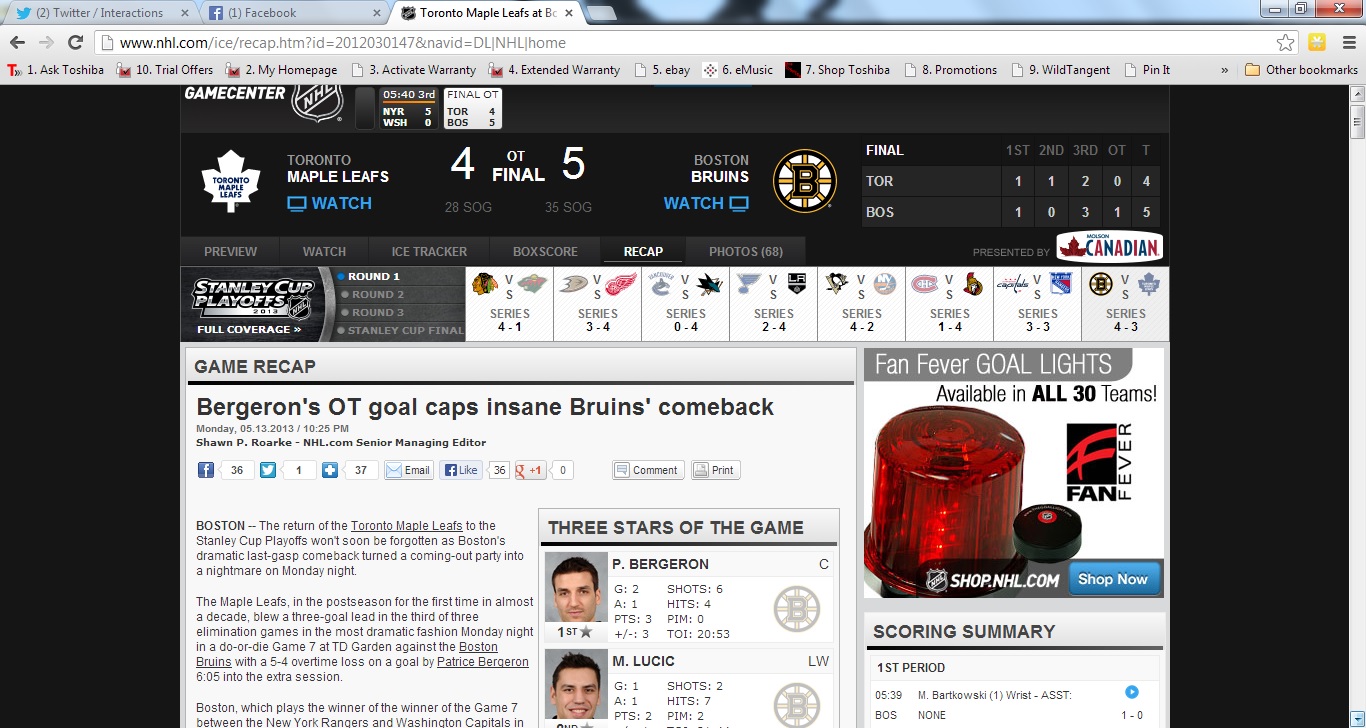Open the Chrome menu icon
Viewport: 1366px width, 728px height.
coord(1347,43)
